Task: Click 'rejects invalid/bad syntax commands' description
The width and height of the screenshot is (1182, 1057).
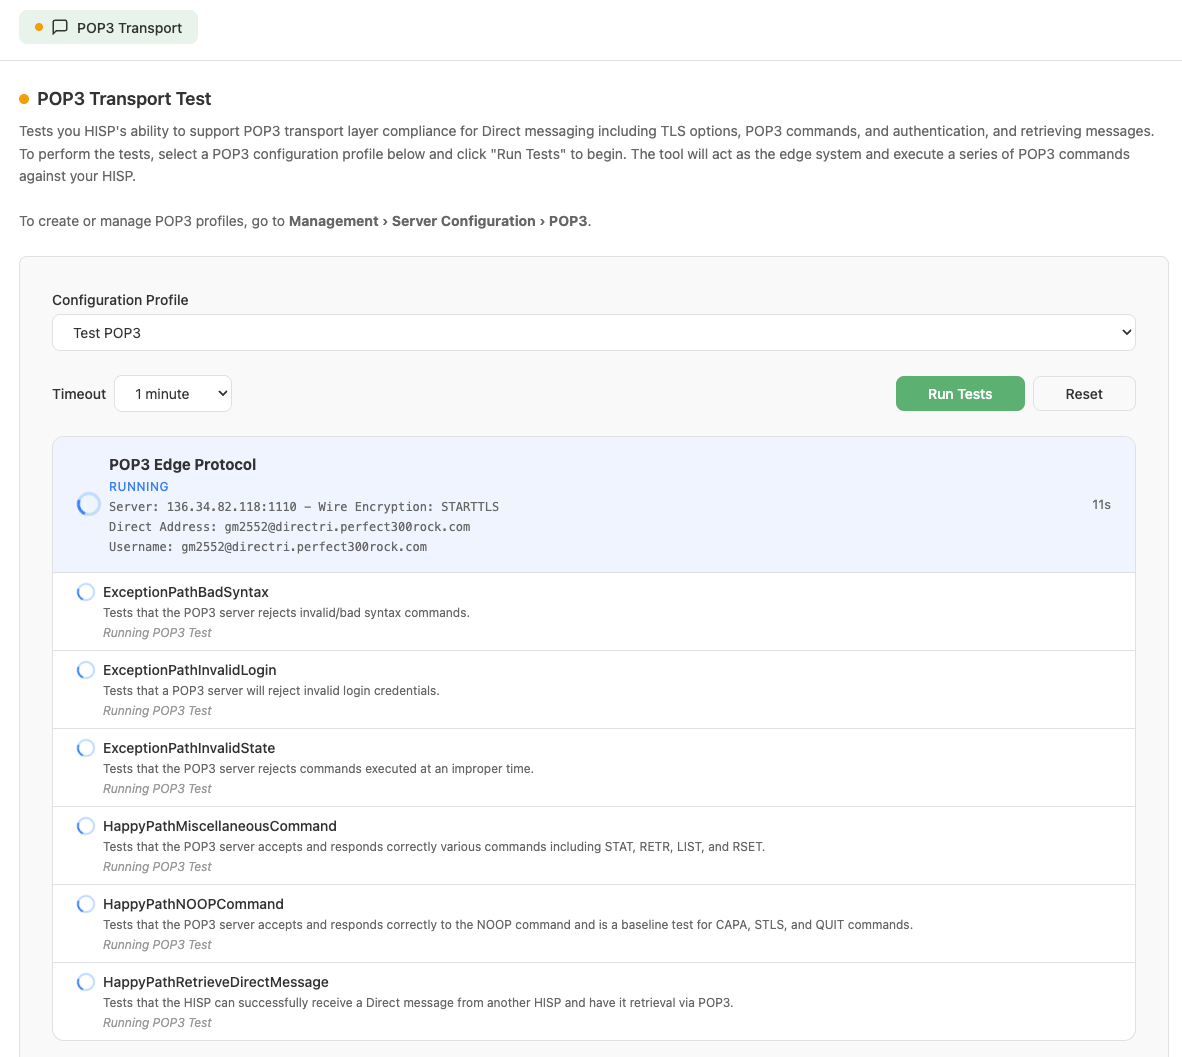Action: click(x=286, y=613)
